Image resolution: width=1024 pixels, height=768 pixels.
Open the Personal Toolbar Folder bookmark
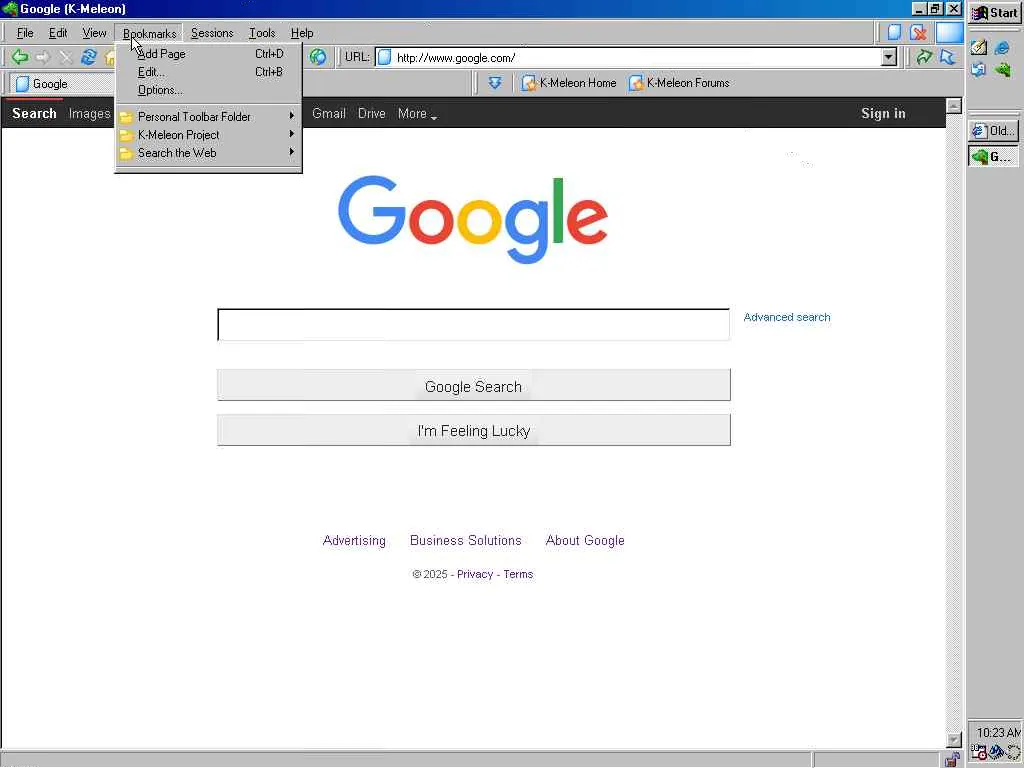208,117
